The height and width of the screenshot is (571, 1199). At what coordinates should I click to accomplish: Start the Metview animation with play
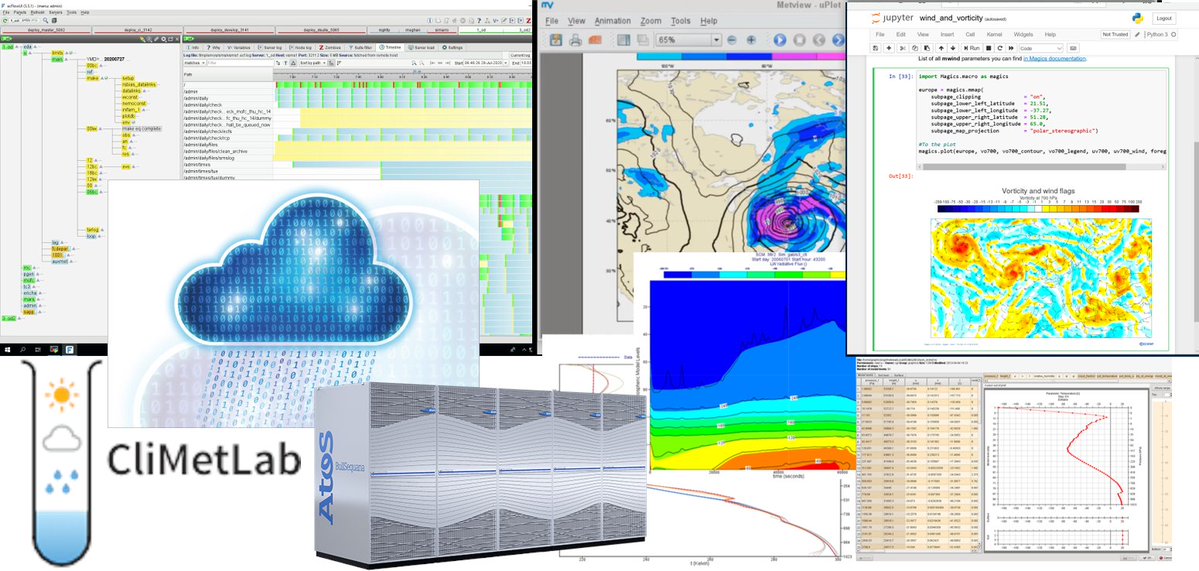coord(780,40)
